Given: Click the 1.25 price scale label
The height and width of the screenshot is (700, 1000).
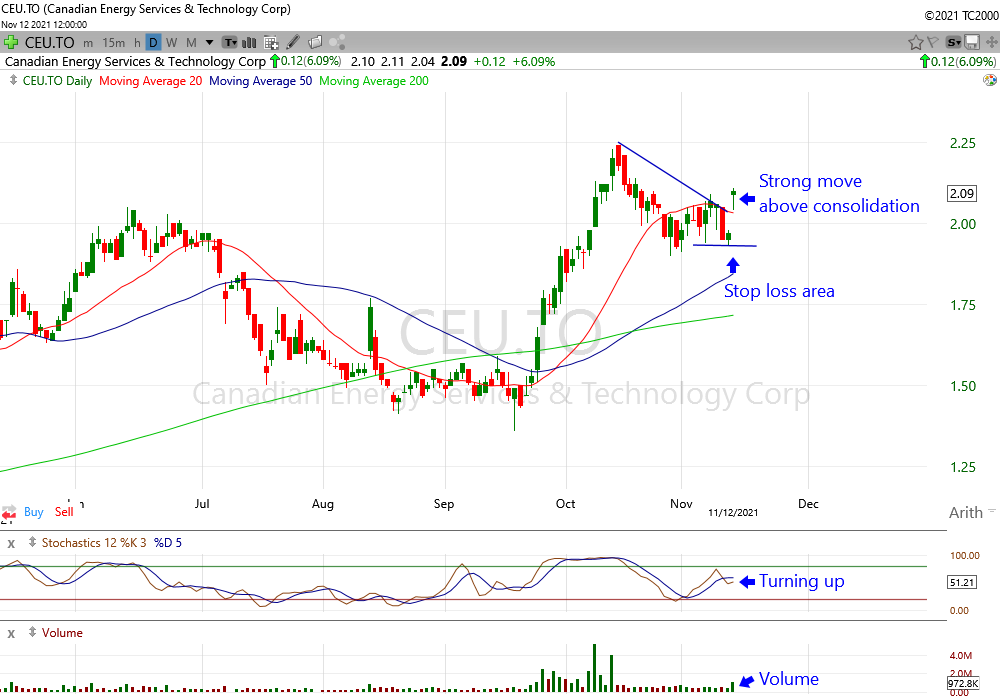Looking at the screenshot, I should coord(962,467).
